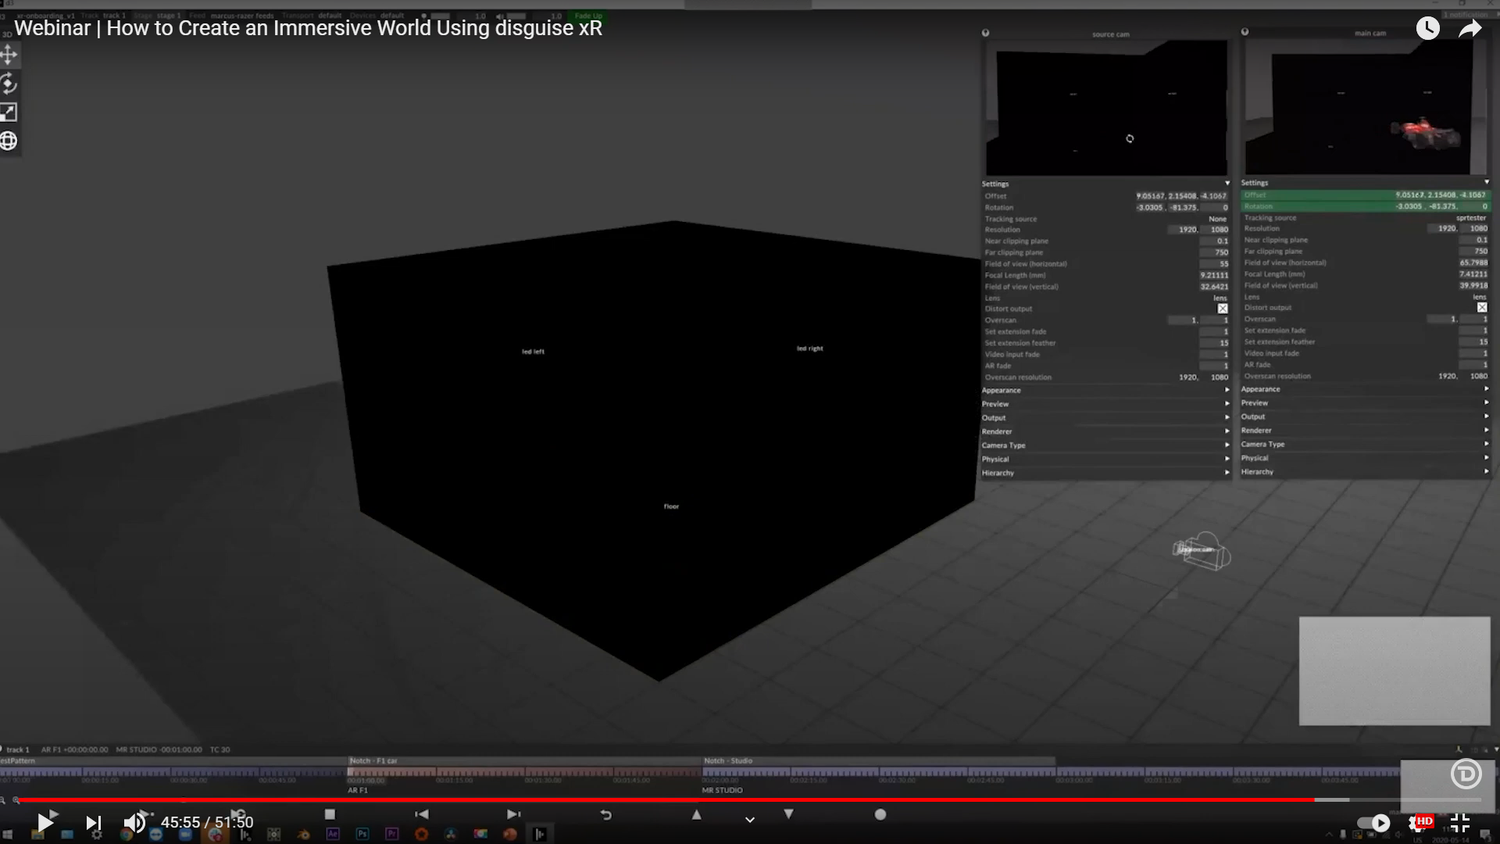
Task: Click the Watch Later clock icon
Action: 1428,28
